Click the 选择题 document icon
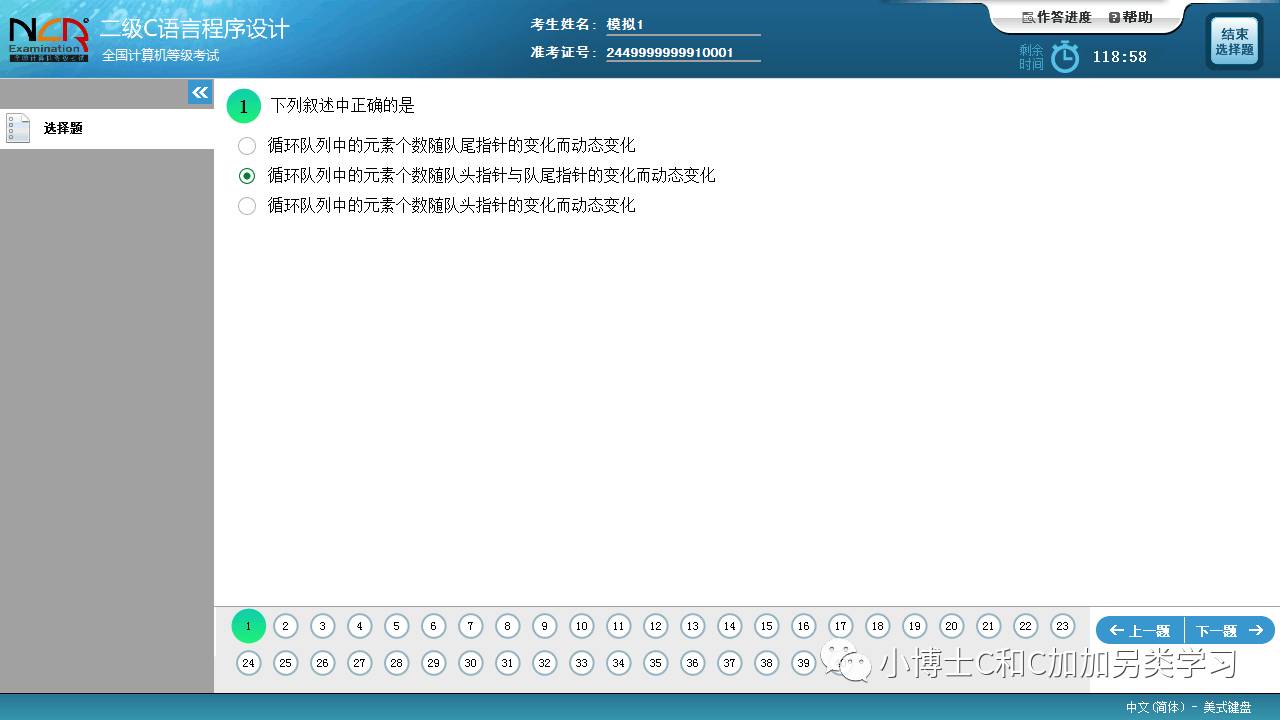The width and height of the screenshot is (1280, 720). pyautogui.click(x=18, y=129)
